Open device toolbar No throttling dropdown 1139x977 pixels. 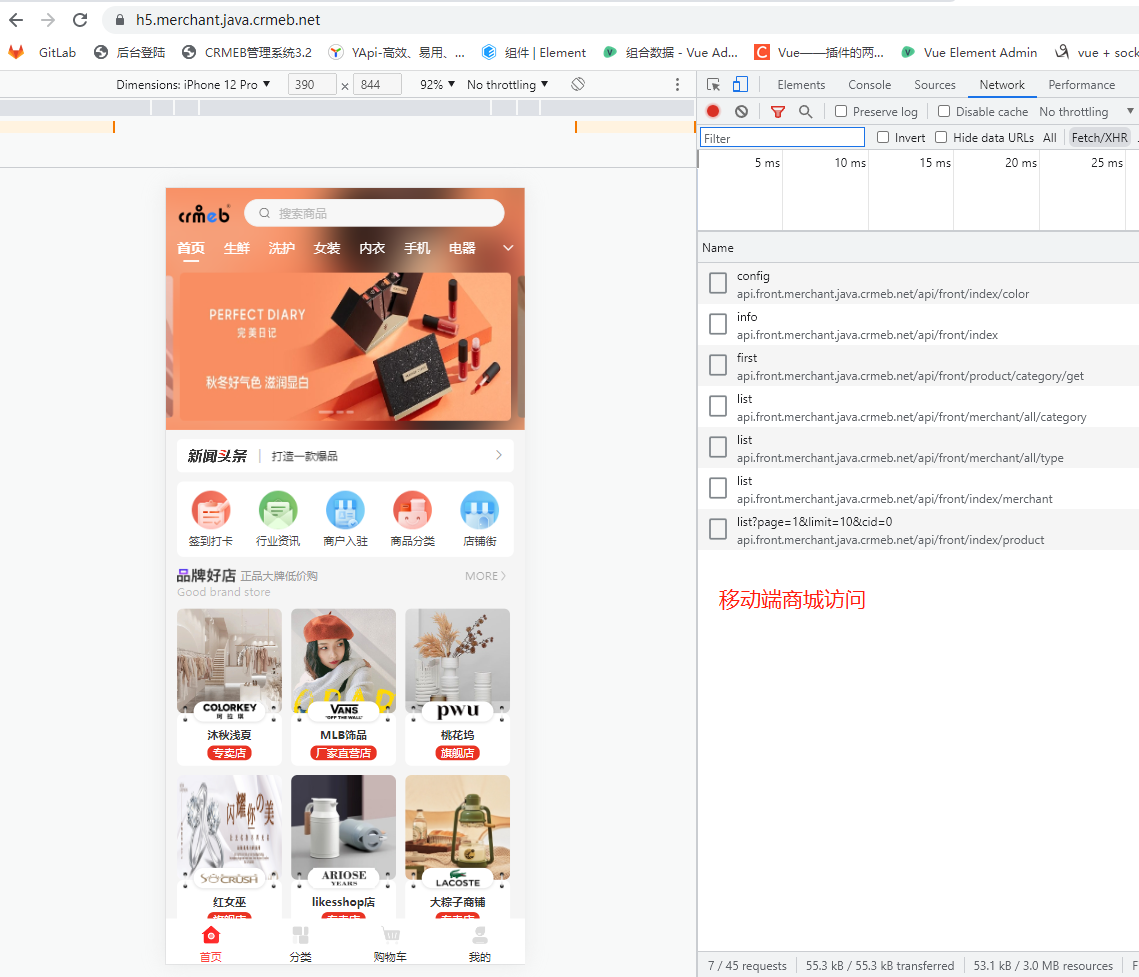508,84
